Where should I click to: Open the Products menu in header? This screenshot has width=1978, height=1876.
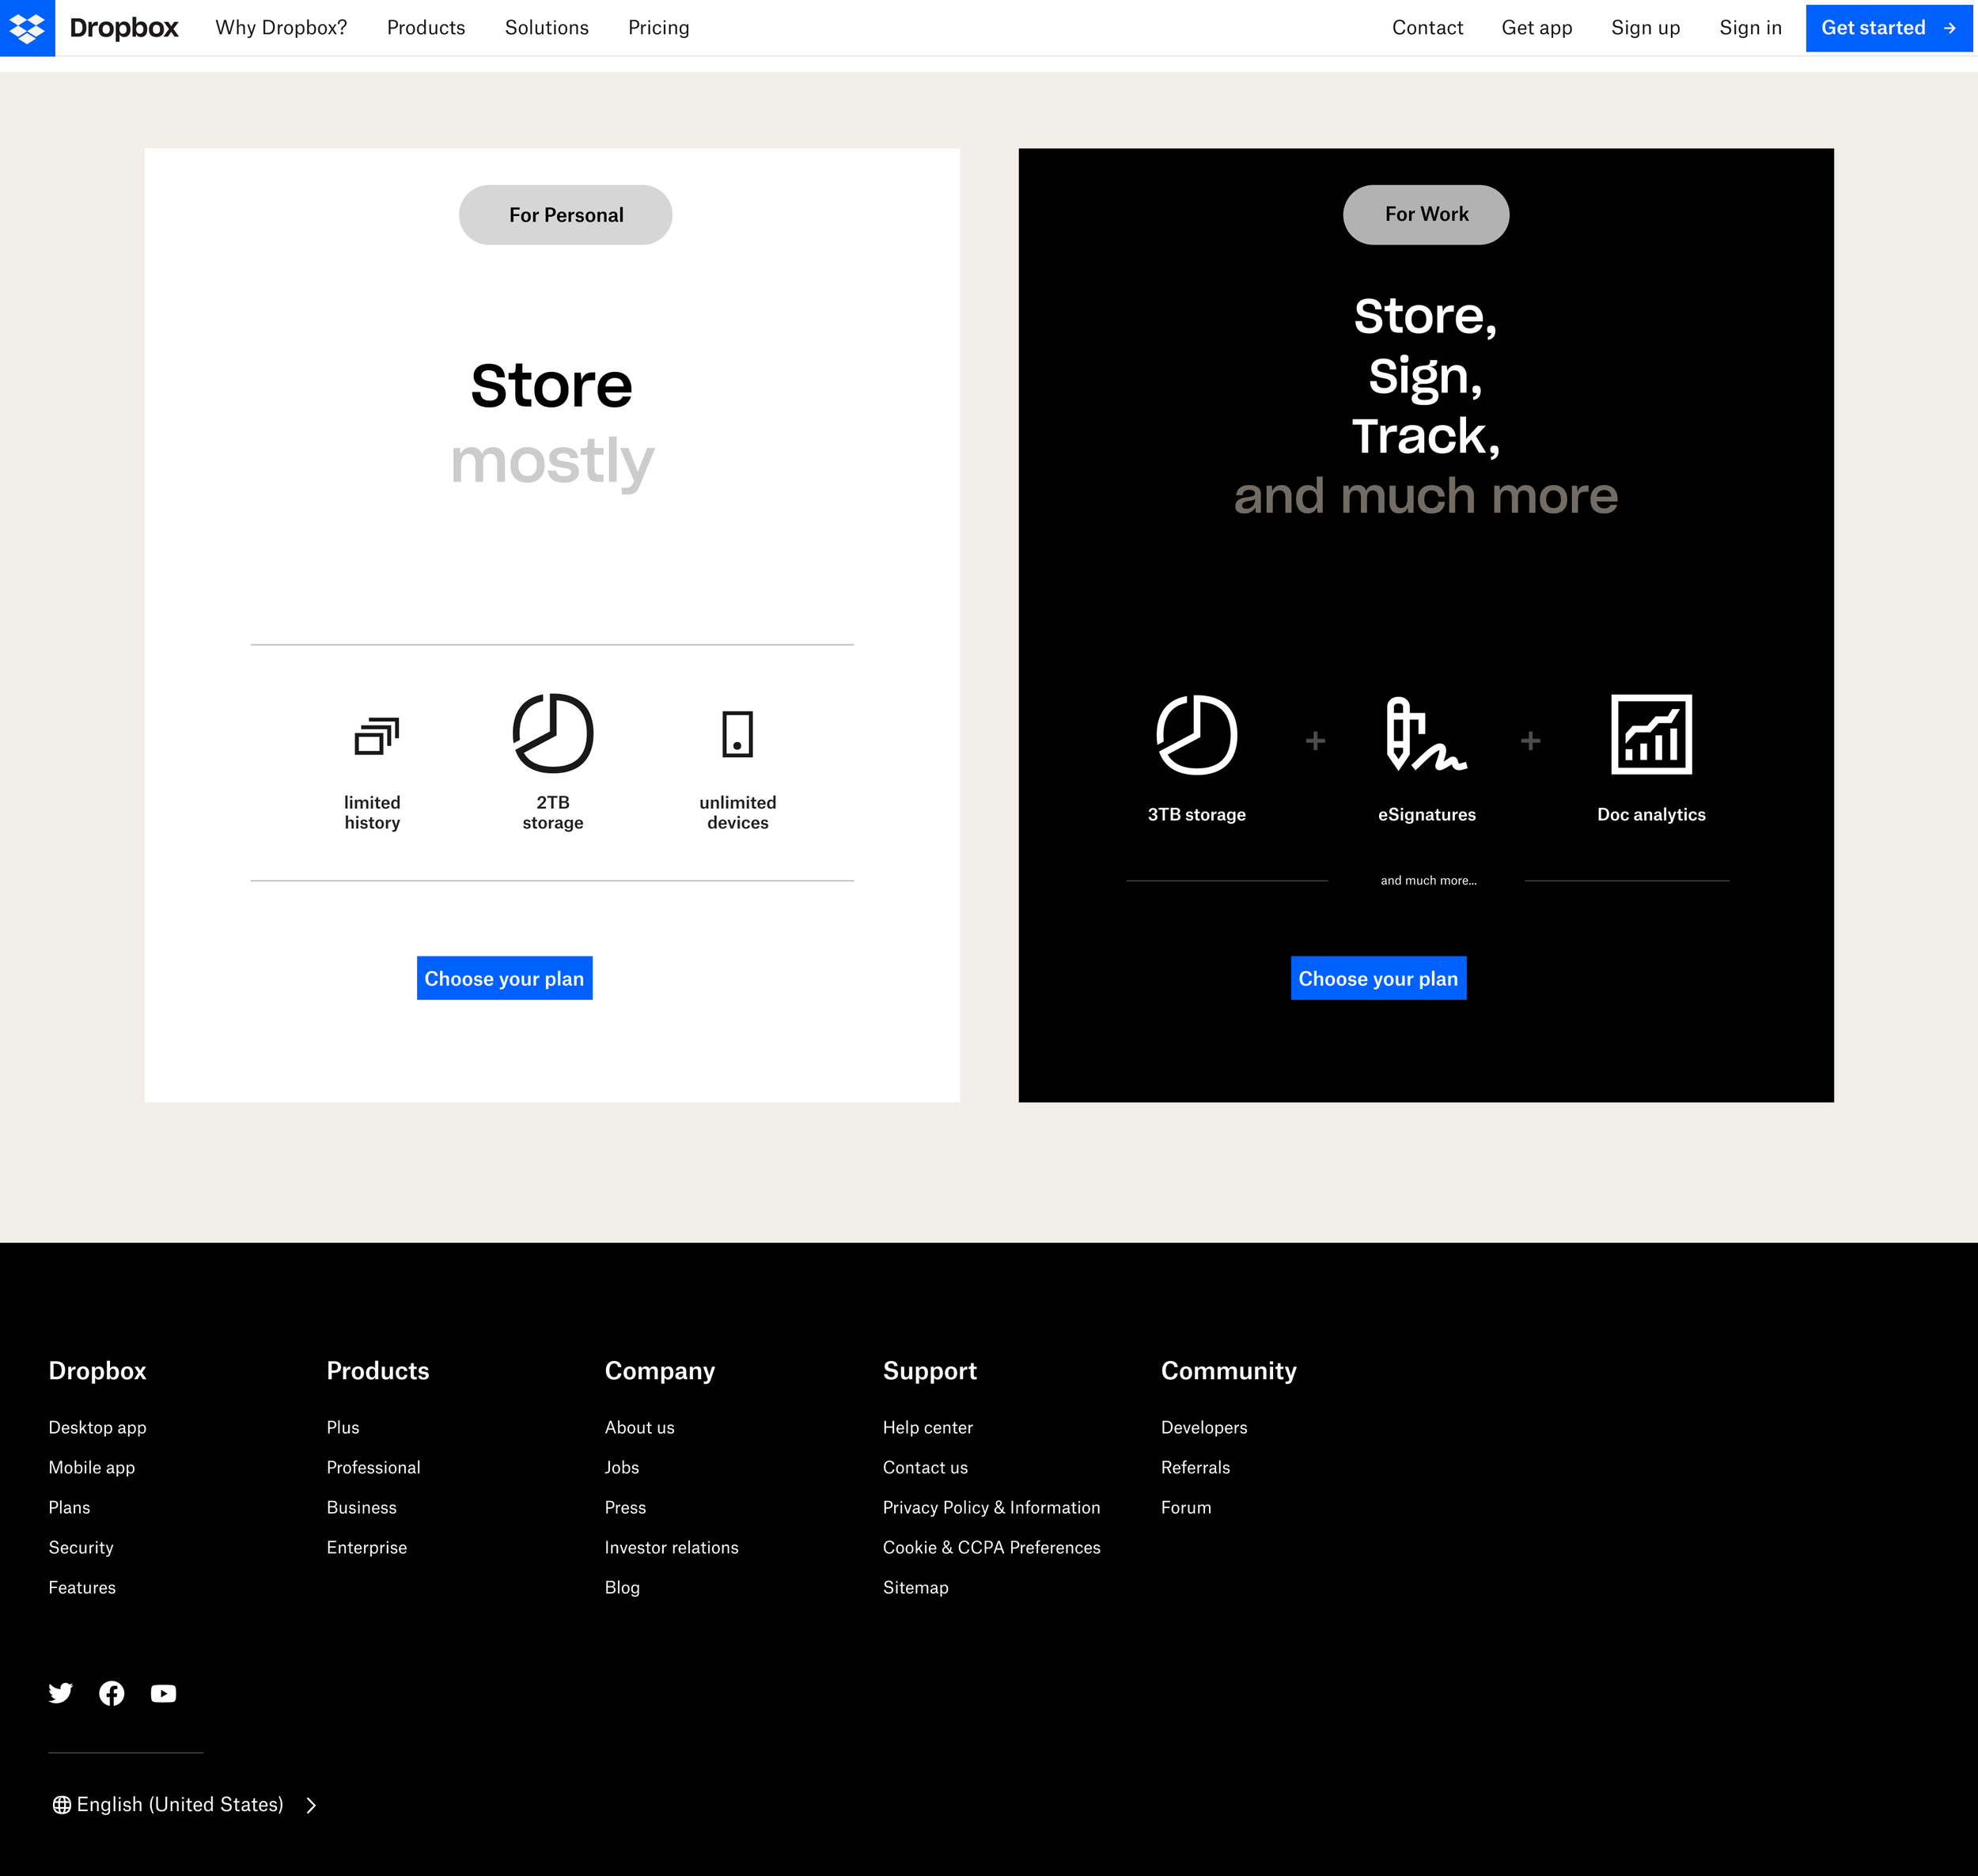click(426, 28)
